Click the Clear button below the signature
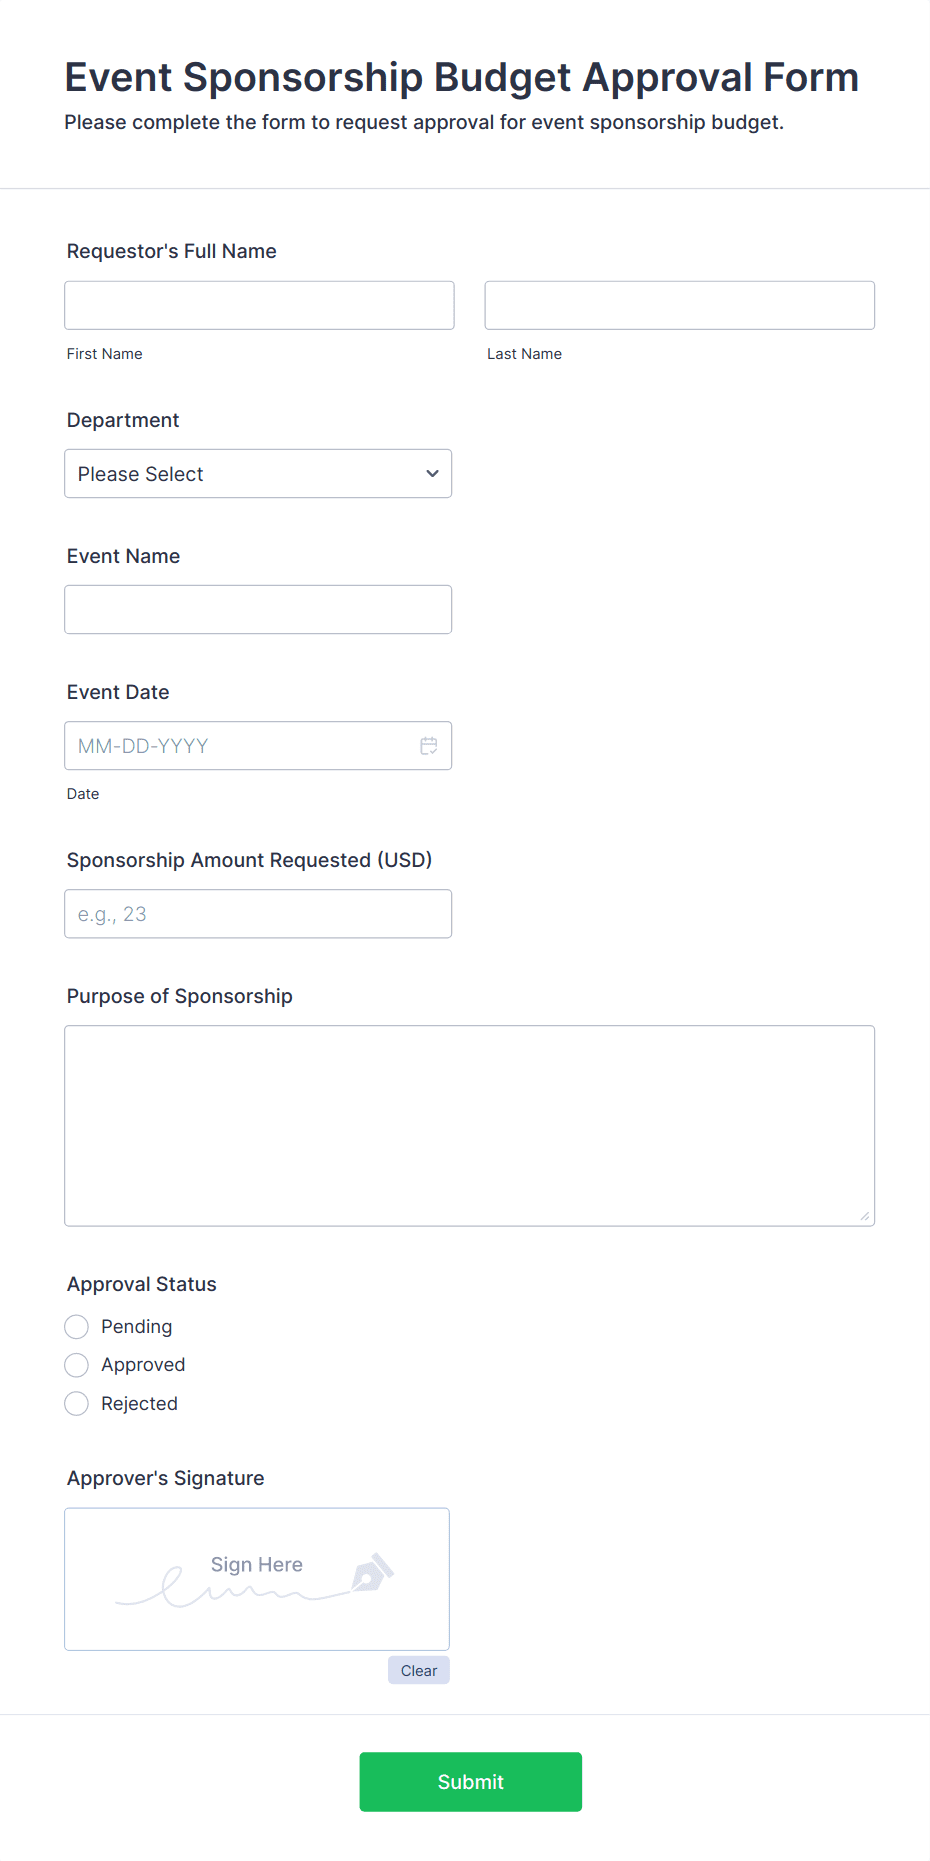Viewport: 930px width, 1861px height. pos(418,1669)
